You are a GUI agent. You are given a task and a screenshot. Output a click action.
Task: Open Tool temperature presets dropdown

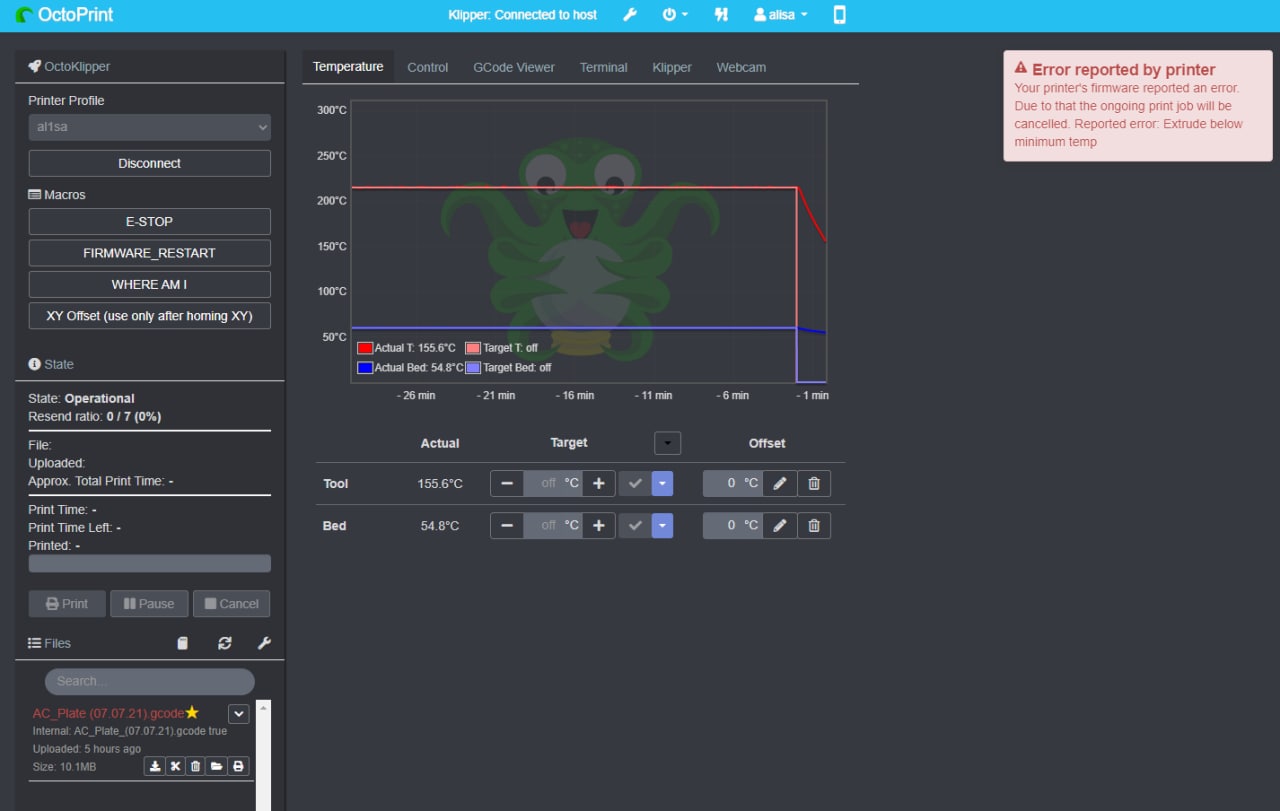pyautogui.click(x=662, y=484)
